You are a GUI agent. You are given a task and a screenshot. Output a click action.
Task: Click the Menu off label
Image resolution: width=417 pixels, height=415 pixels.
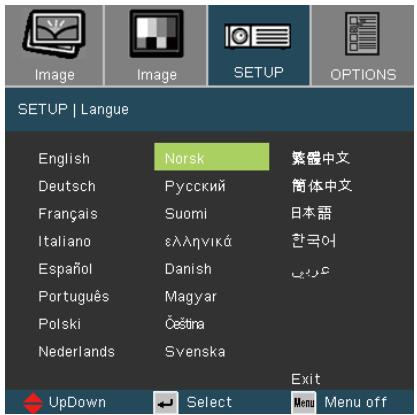356,402
